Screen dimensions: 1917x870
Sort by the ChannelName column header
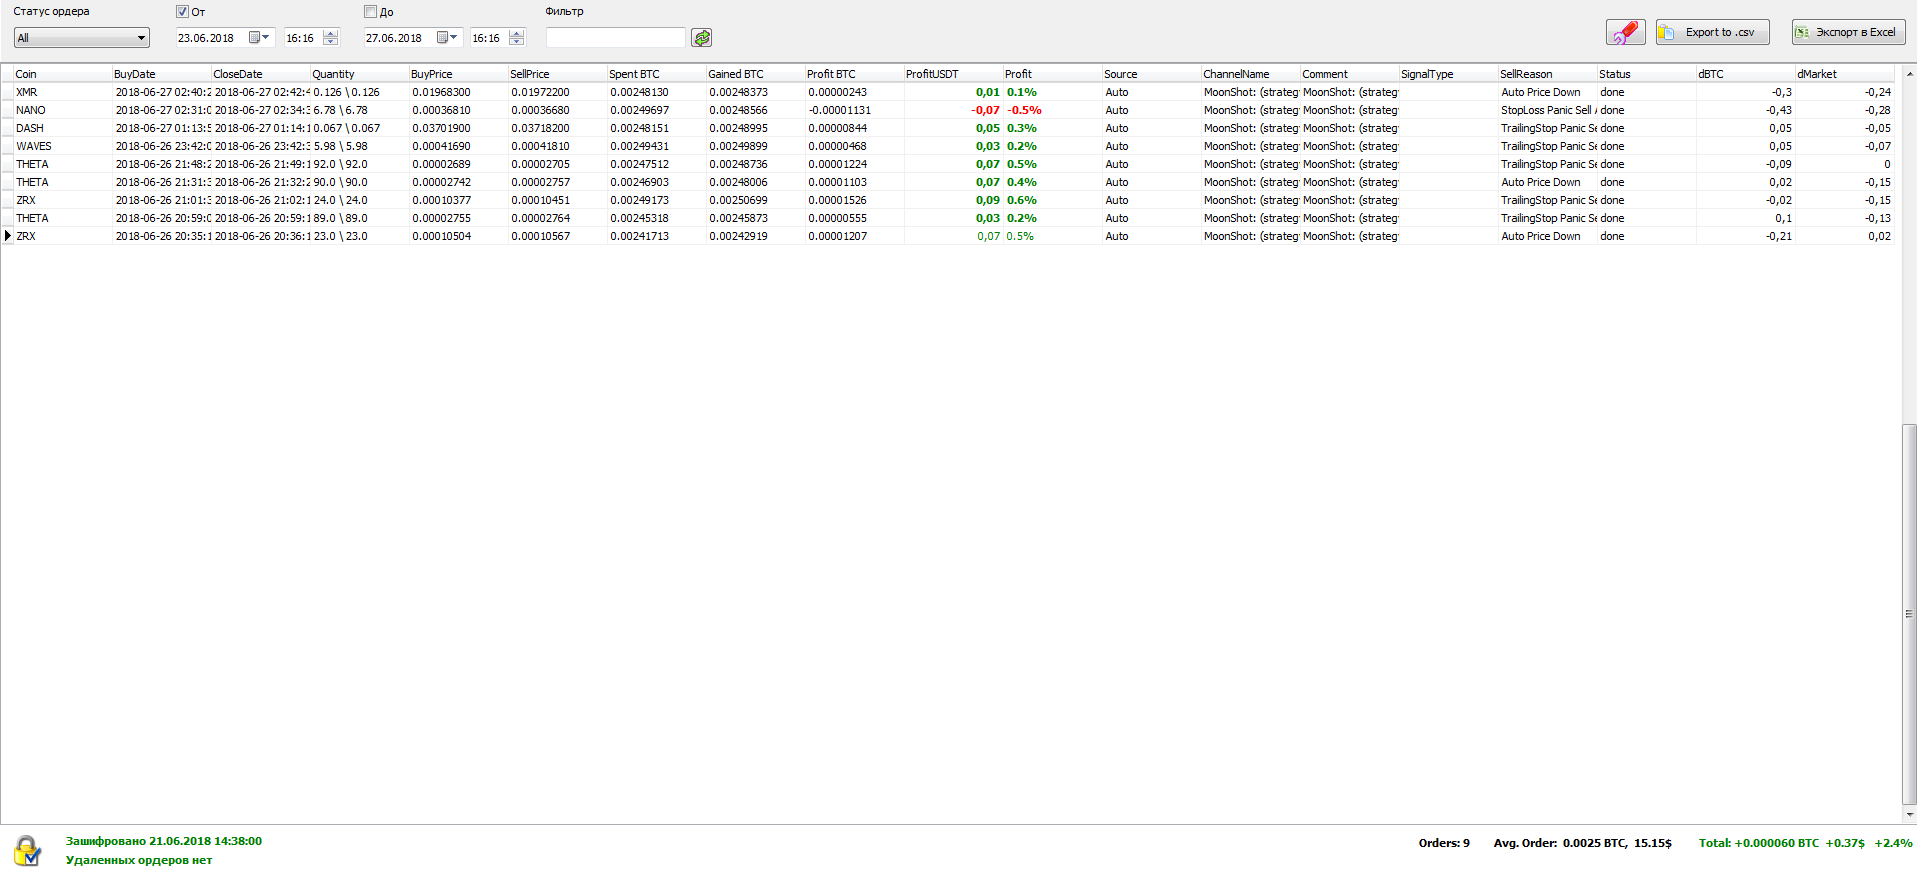(x=1250, y=74)
